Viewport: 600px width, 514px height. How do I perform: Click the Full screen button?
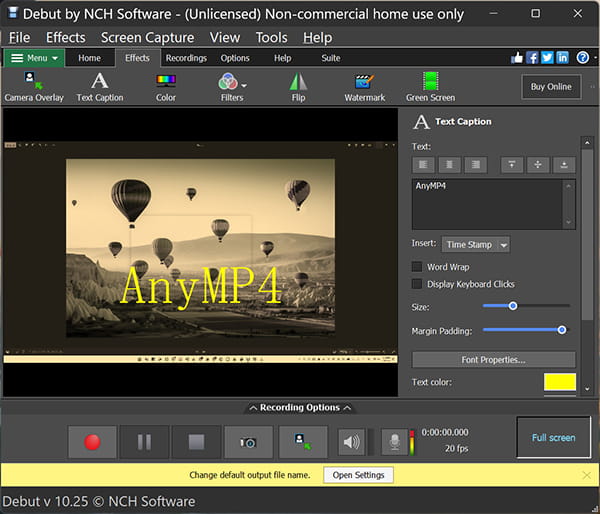(x=553, y=437)
